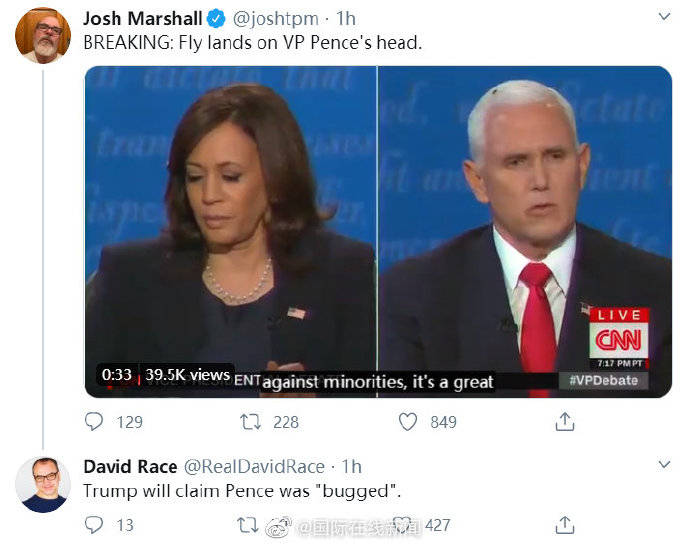
Task: Open Josh Marshall's tweet options chevron
Action: point(664,18)
